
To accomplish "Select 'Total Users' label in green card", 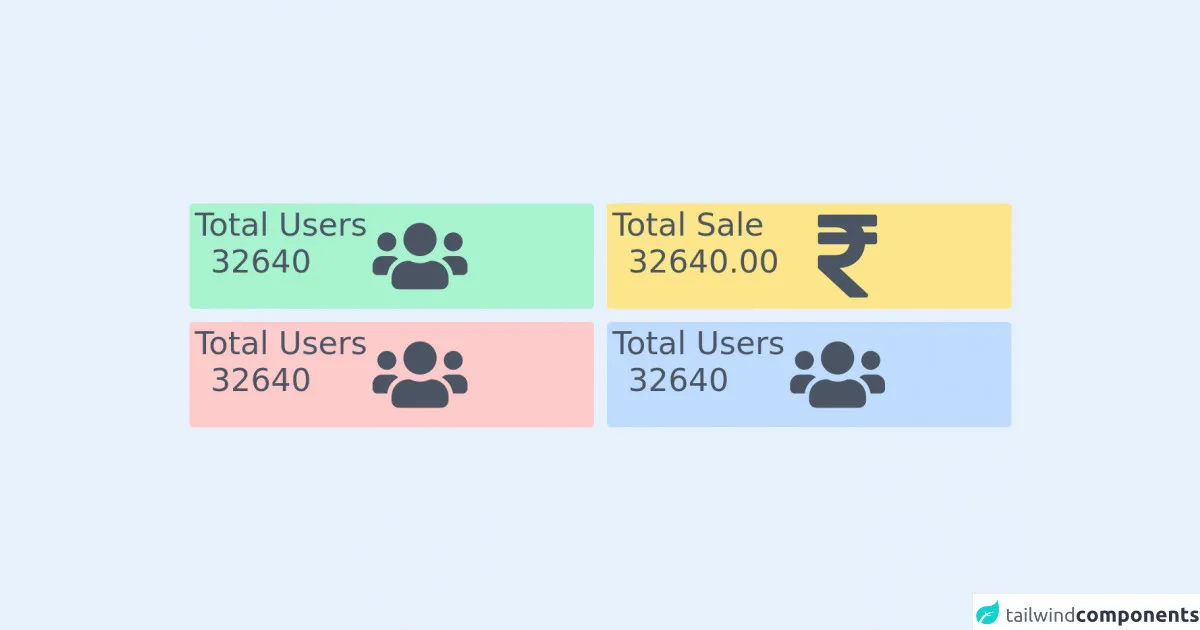I will (x=281, y=225).
